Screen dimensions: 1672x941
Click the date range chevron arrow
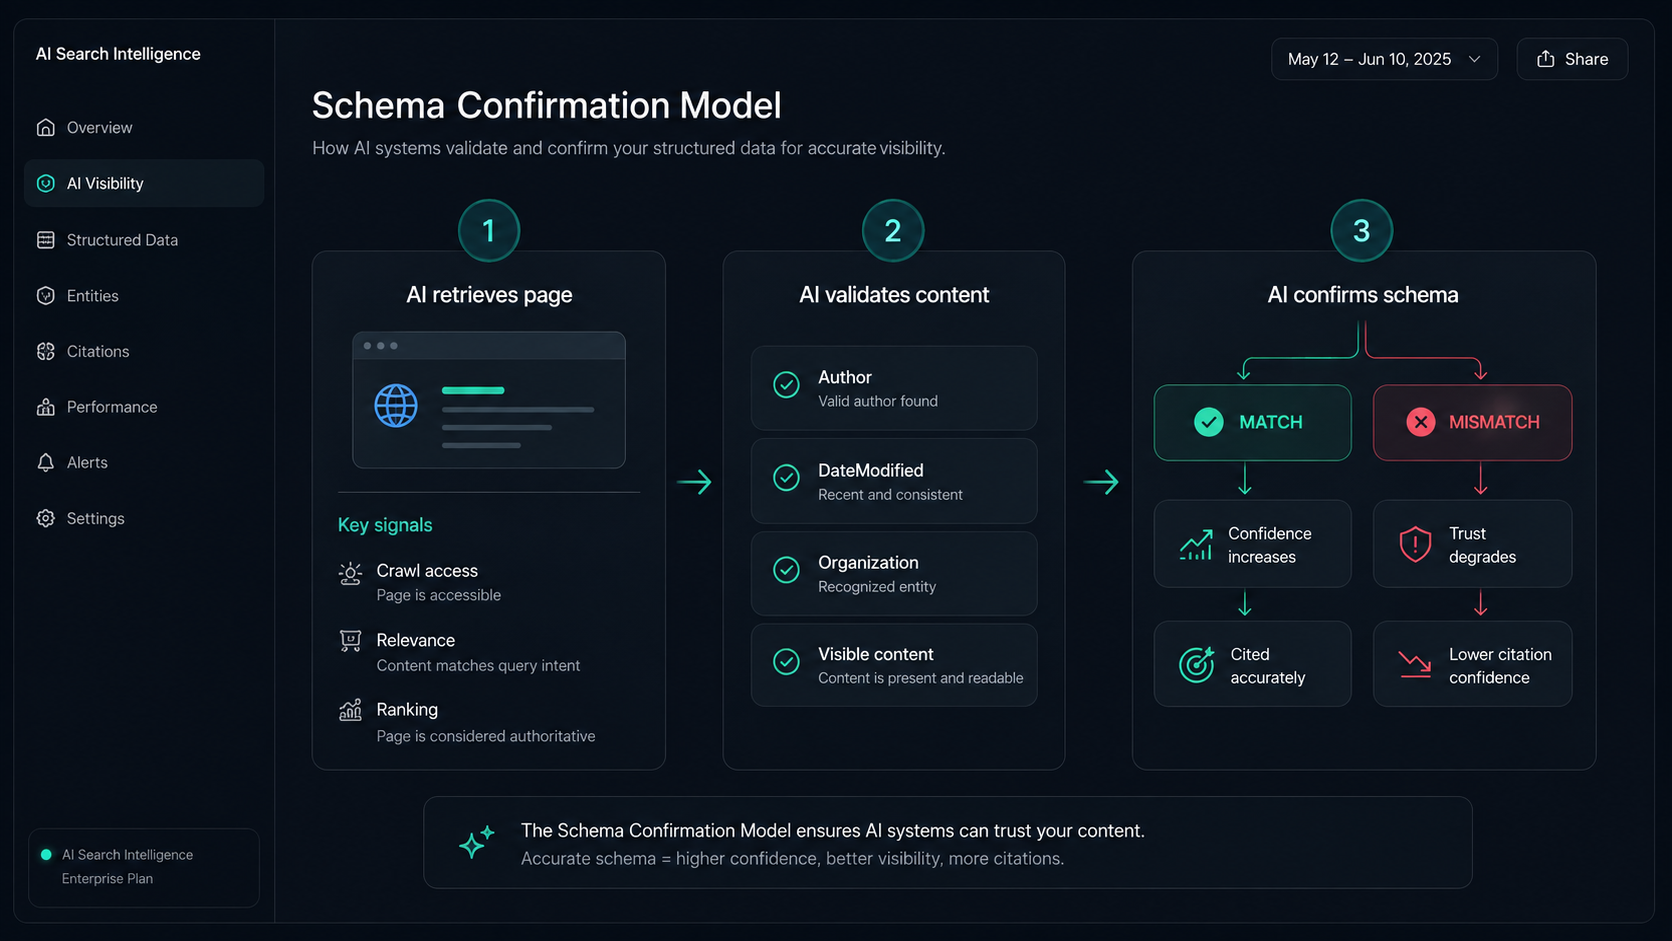pos(1474,59)
